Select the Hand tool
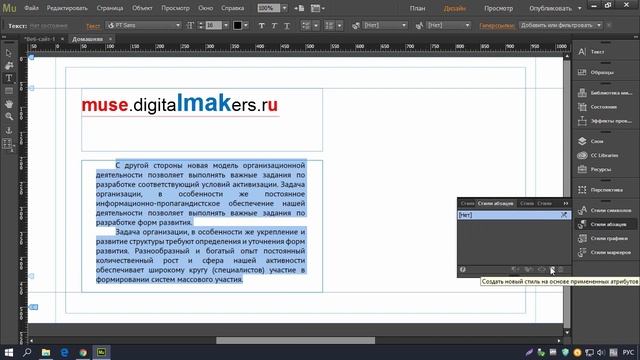 (9, 104)
